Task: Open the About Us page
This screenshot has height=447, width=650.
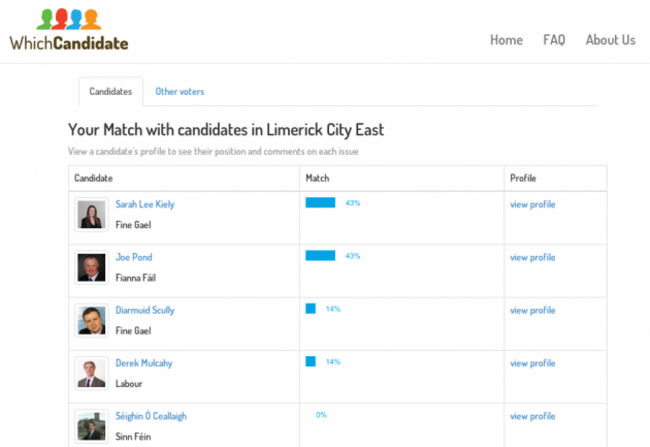Action: coord(610,40)
